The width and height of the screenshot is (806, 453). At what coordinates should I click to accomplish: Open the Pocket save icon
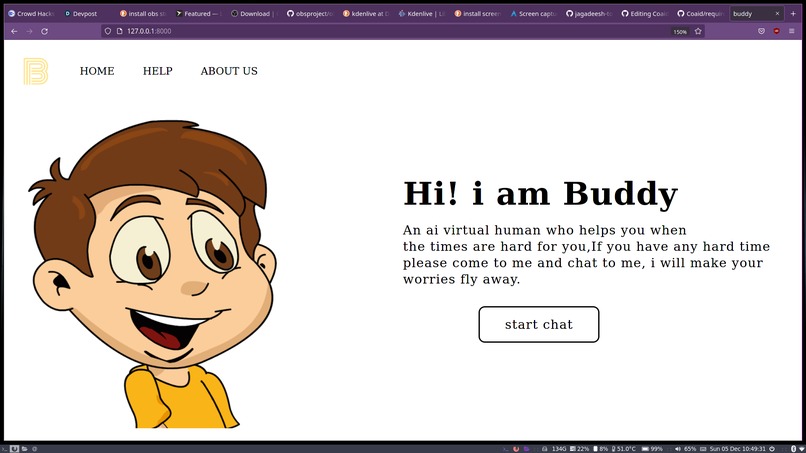click(761, 31)
